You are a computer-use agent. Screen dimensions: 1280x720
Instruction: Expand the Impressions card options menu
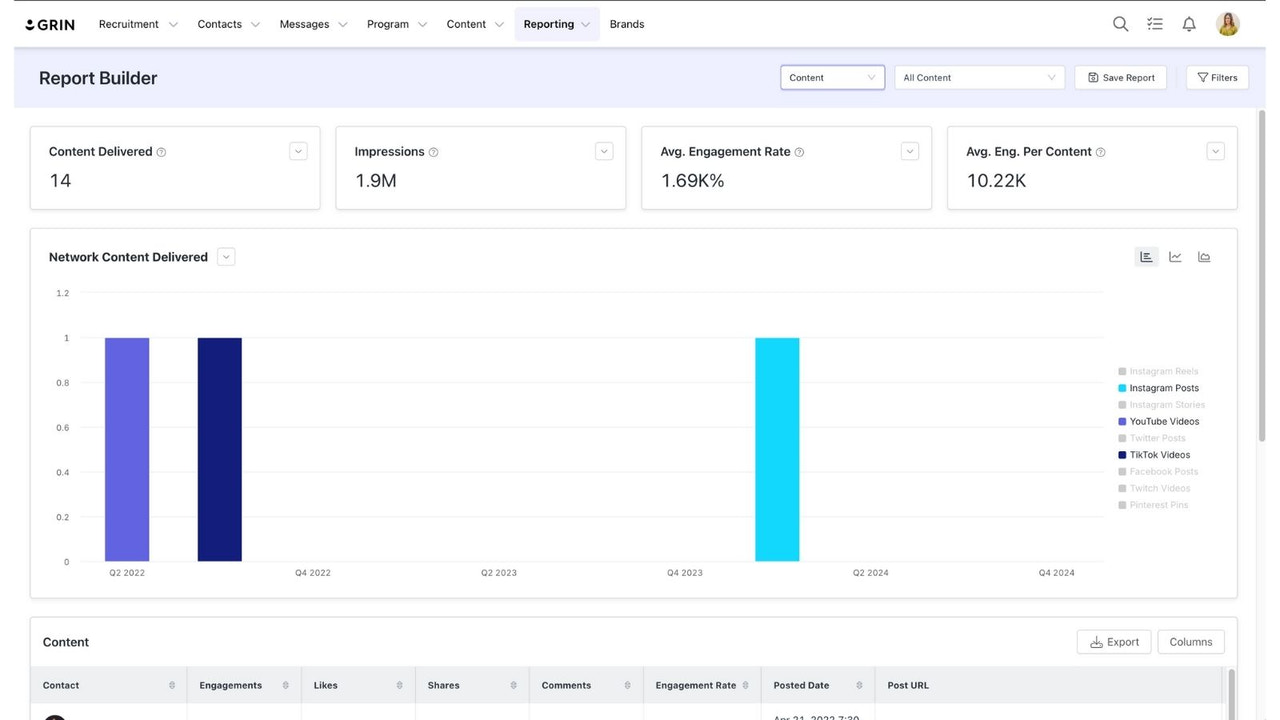[x=604, y=150]
